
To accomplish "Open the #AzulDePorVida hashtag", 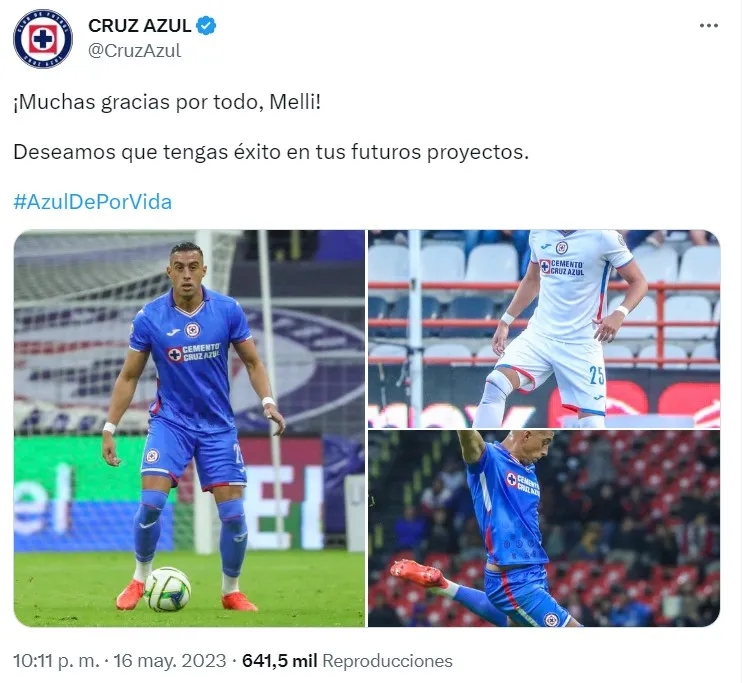I will coord(93,202).
